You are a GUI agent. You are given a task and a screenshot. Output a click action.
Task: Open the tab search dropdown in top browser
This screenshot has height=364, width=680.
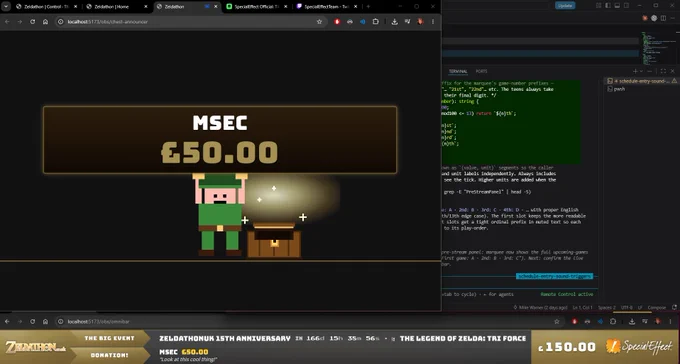[x=6, y=7]
